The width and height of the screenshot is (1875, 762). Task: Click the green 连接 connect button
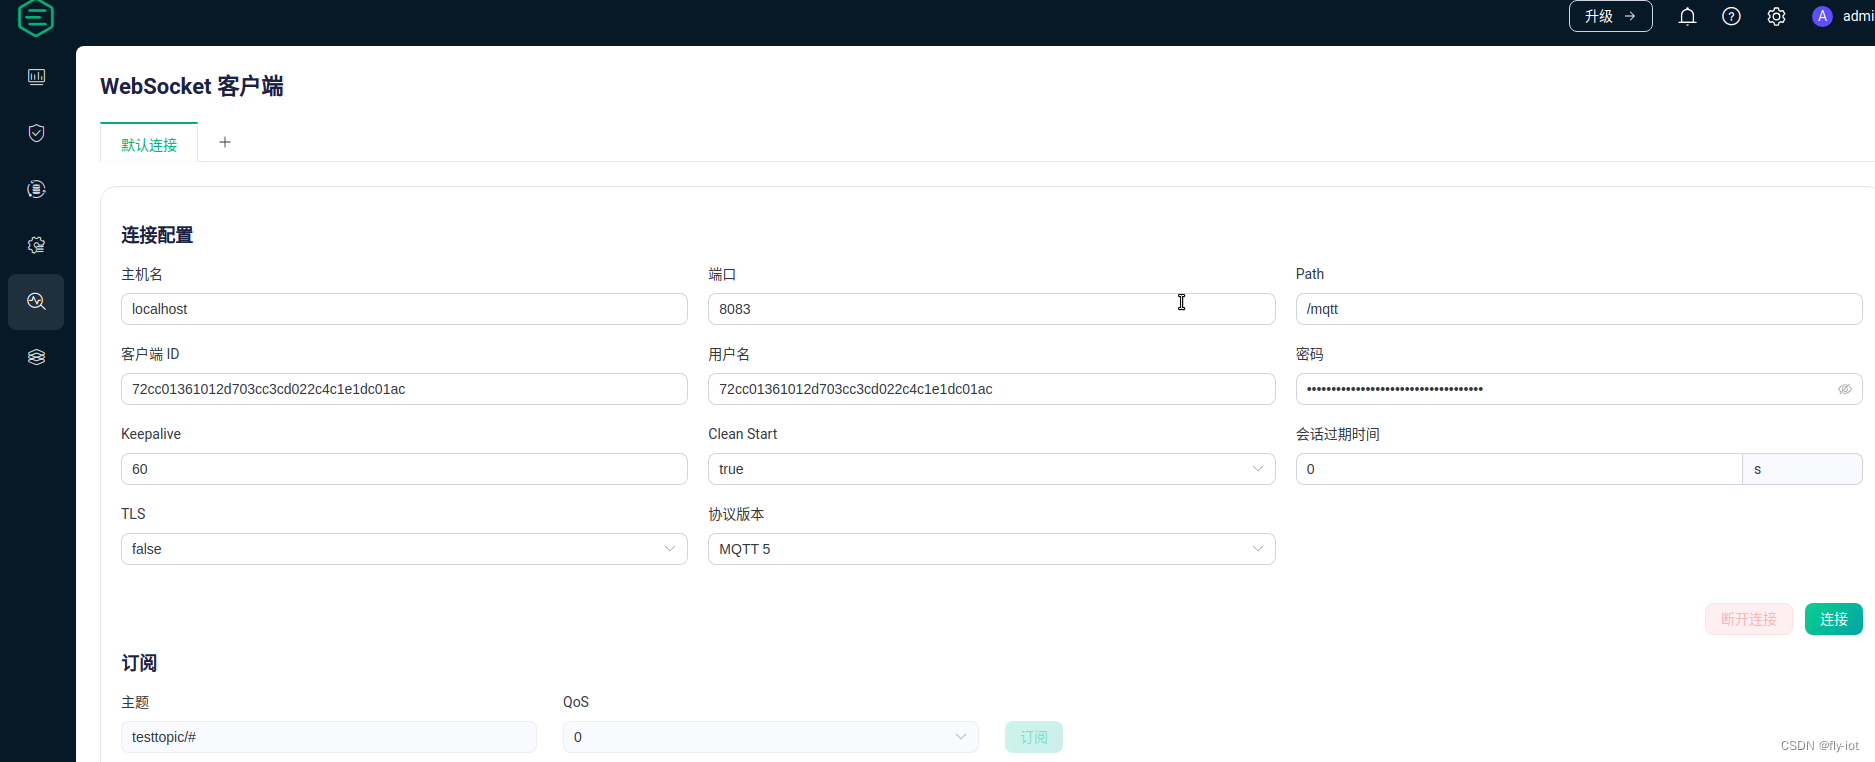[1833, 619]
